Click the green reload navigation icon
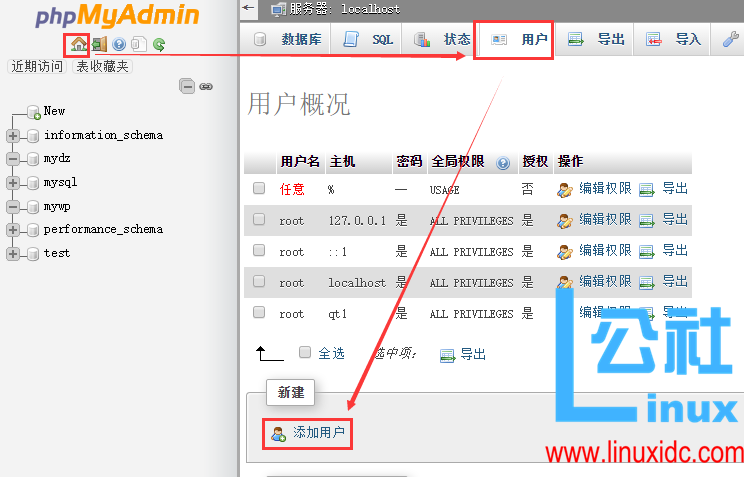The width and height of the screenshot is (744, 478). [158, 44]
